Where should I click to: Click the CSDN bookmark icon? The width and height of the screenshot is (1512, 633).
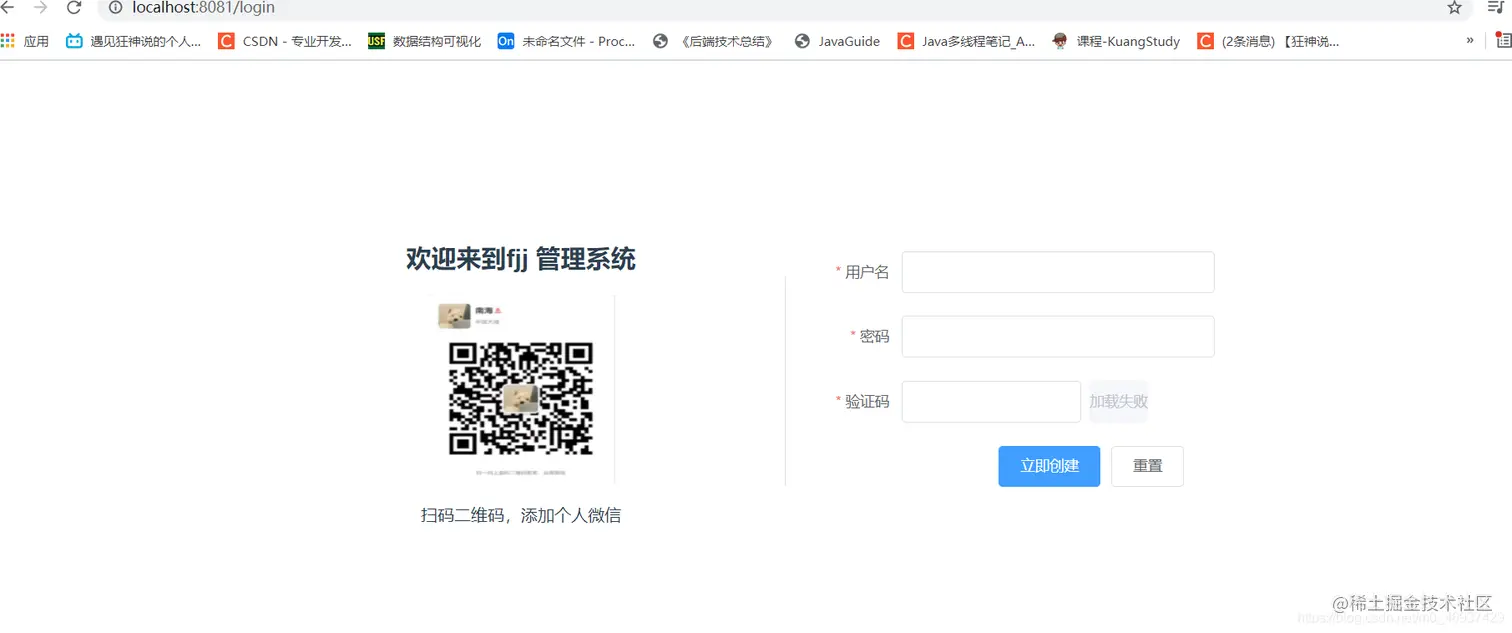pyautogui.click(x=228, y=41)
